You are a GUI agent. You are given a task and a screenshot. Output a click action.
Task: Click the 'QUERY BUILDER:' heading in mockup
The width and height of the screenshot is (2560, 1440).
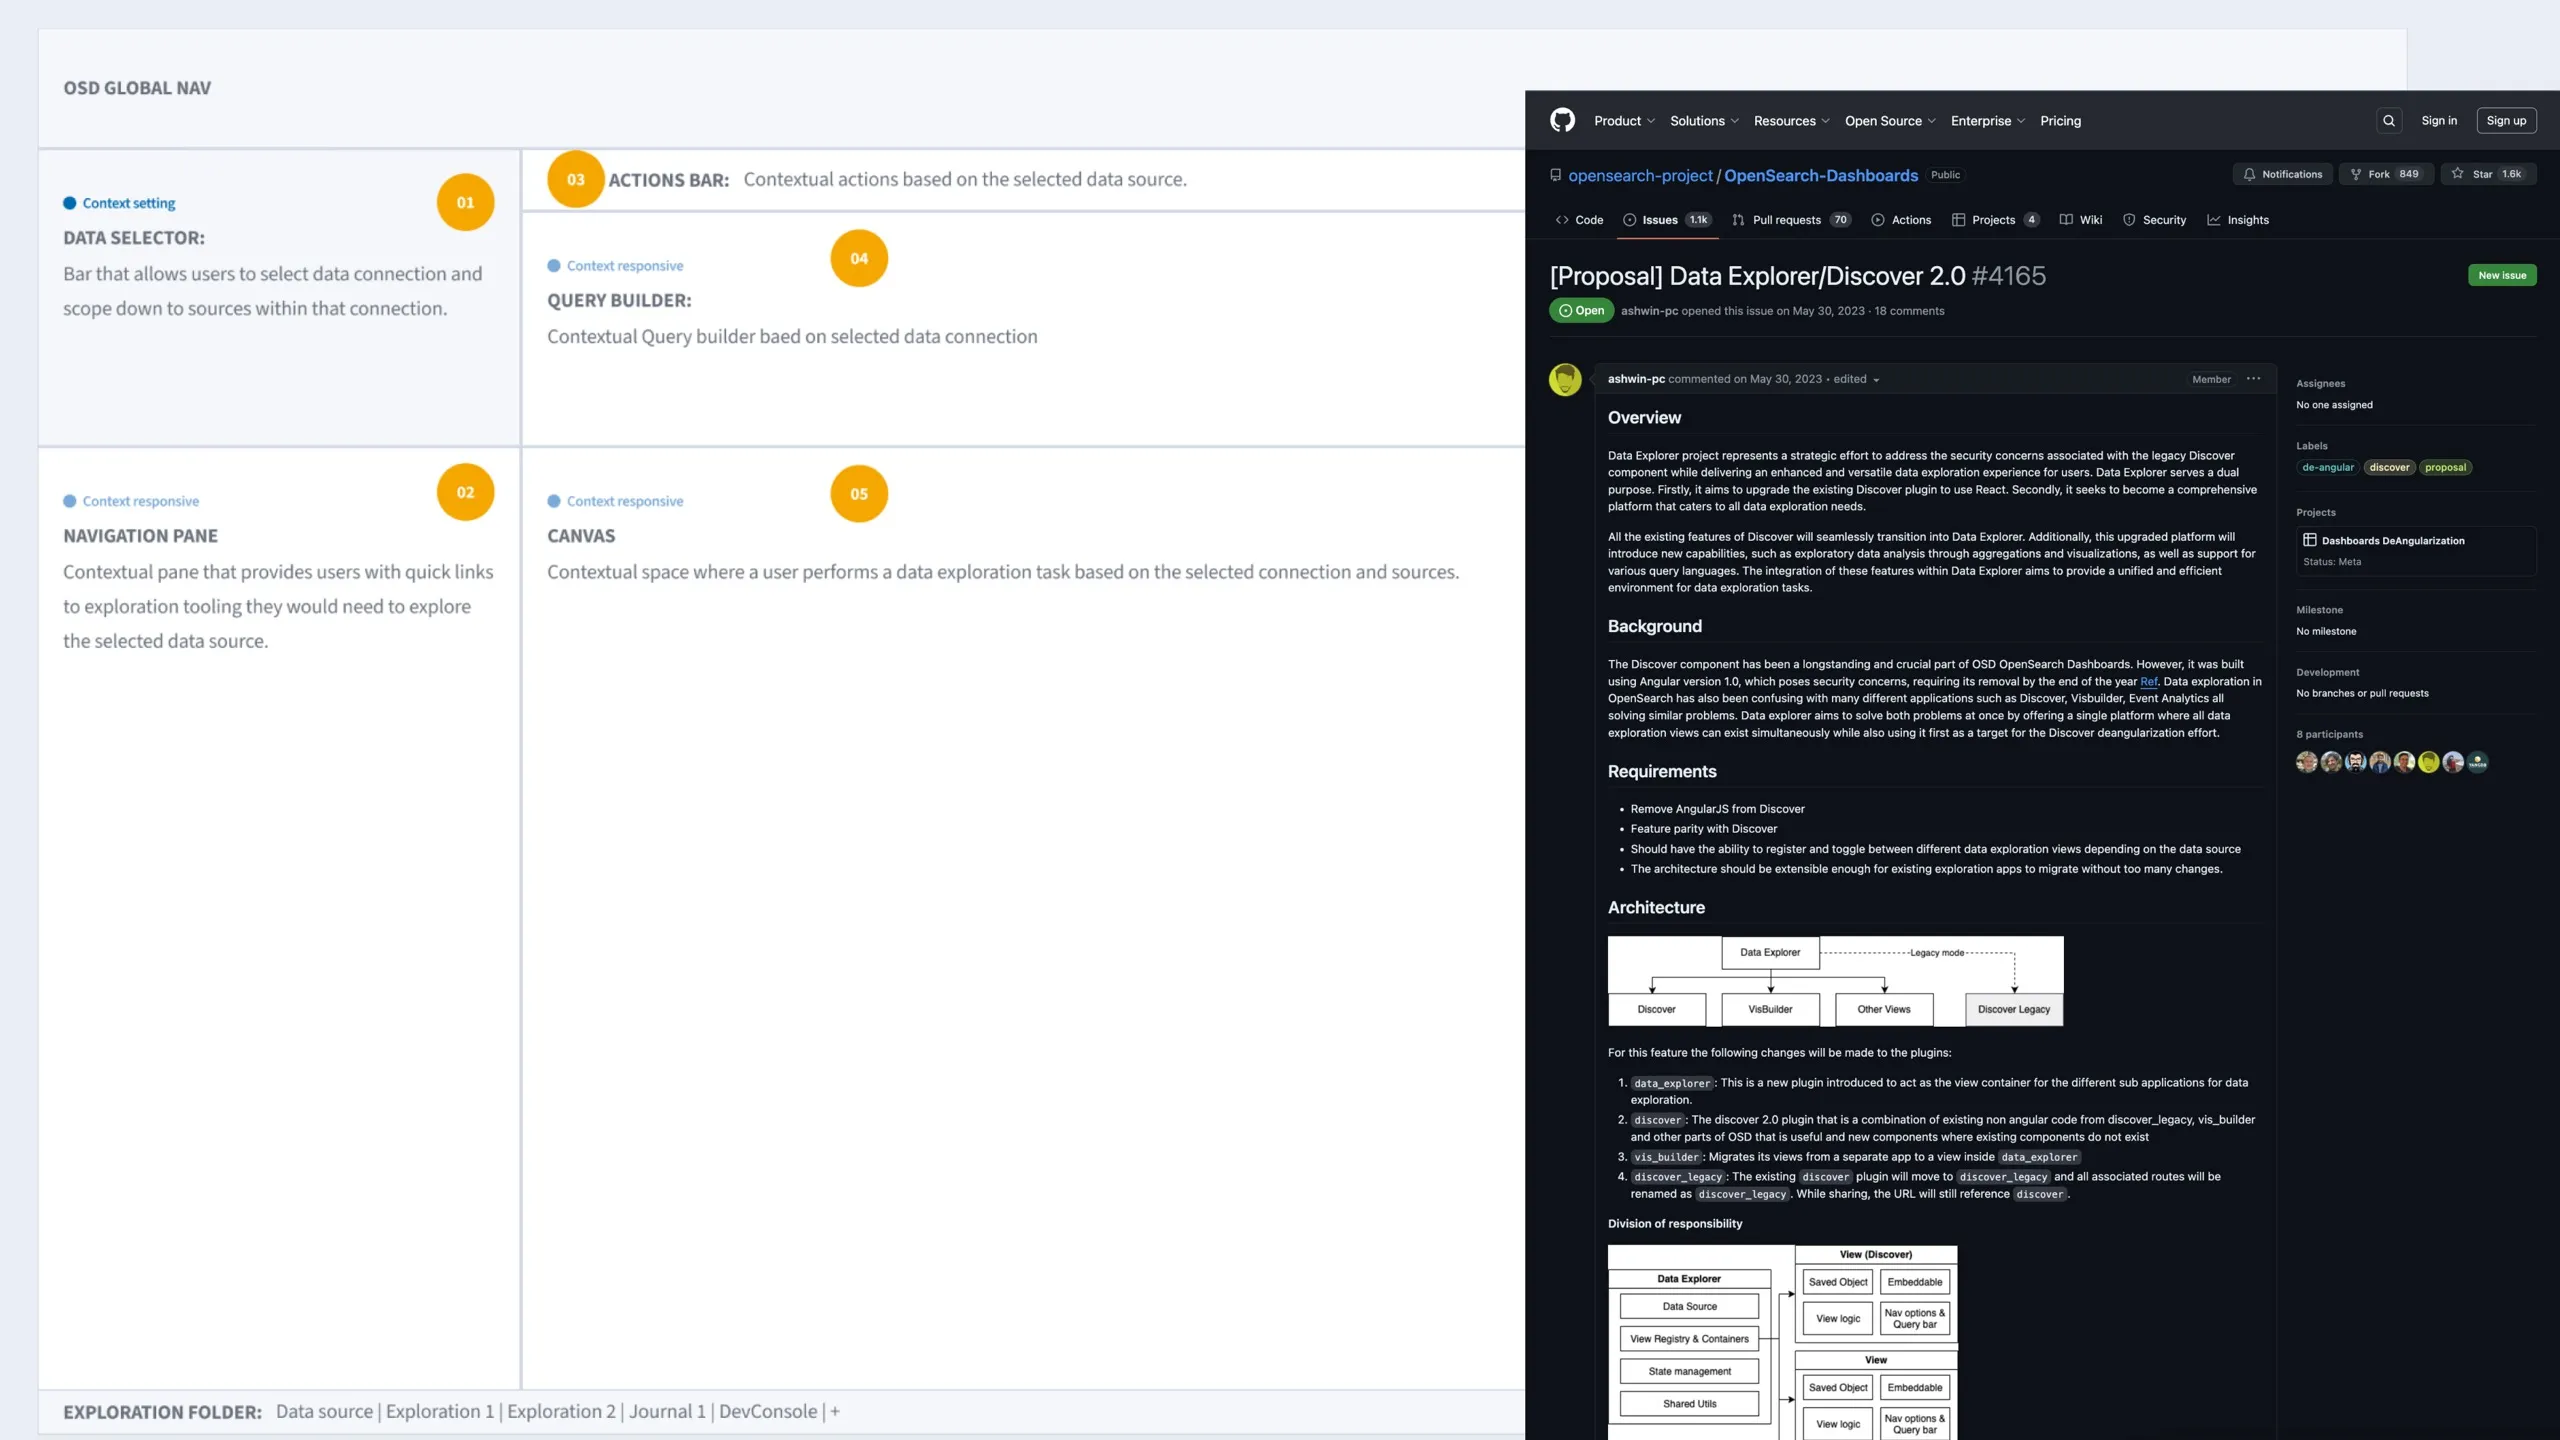pyautogui.click(x=619, y=300)
